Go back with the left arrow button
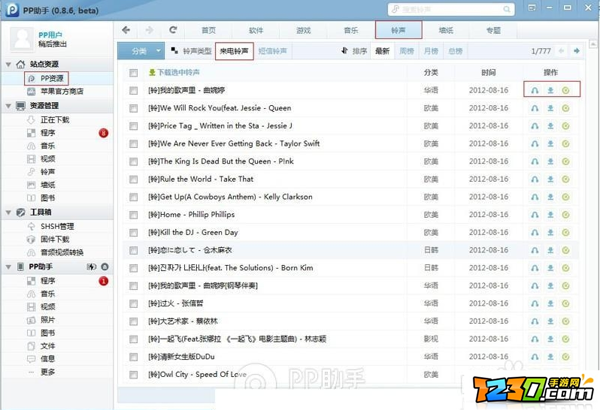This screenshot has width=600, height=410. [x=126, y=30]
